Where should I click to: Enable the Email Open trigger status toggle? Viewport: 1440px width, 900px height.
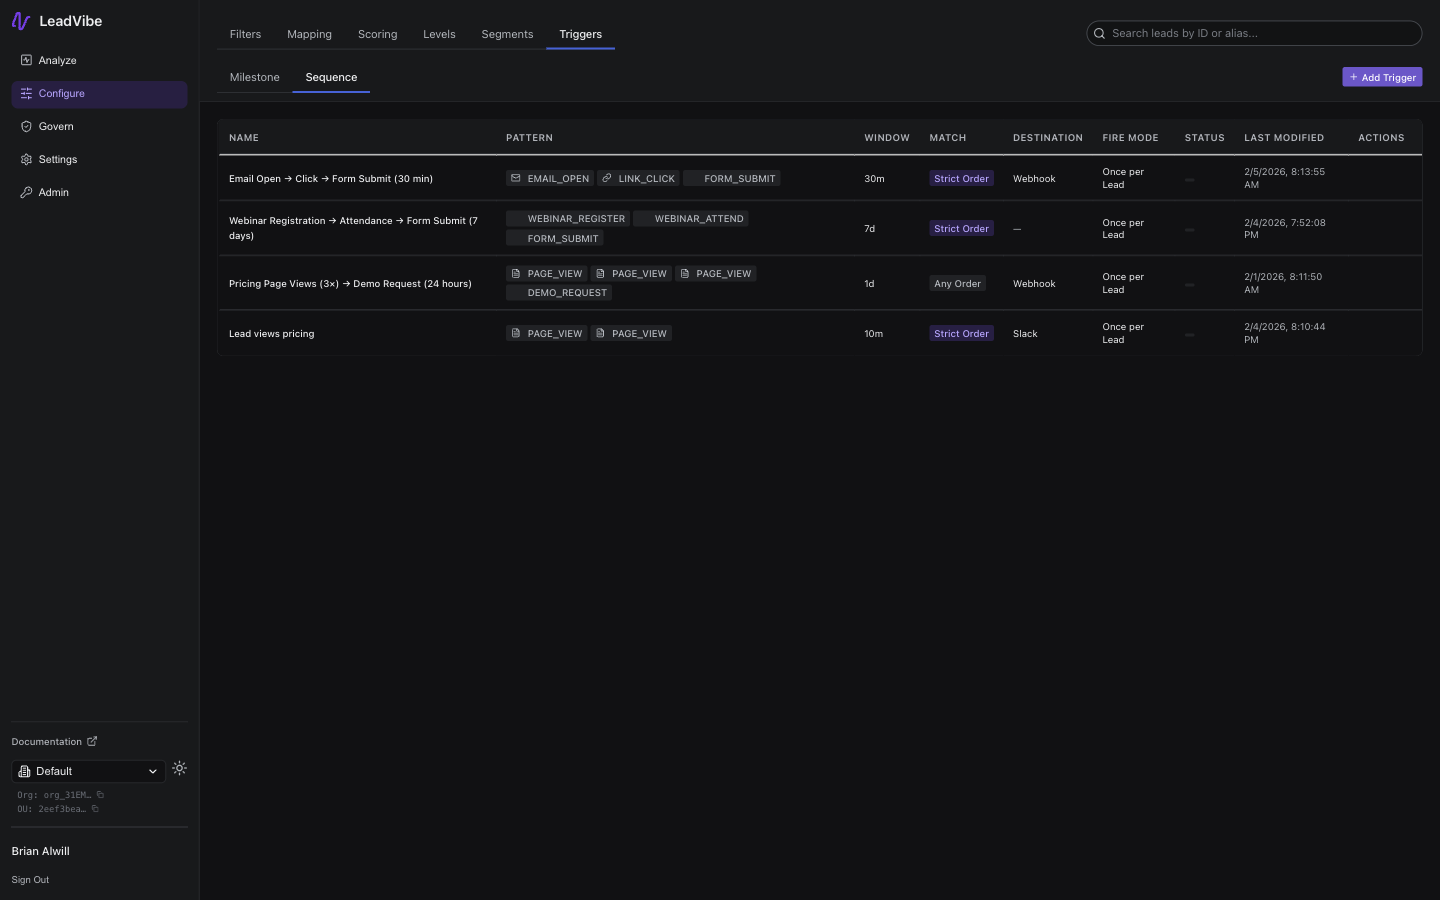(1190, 180)
